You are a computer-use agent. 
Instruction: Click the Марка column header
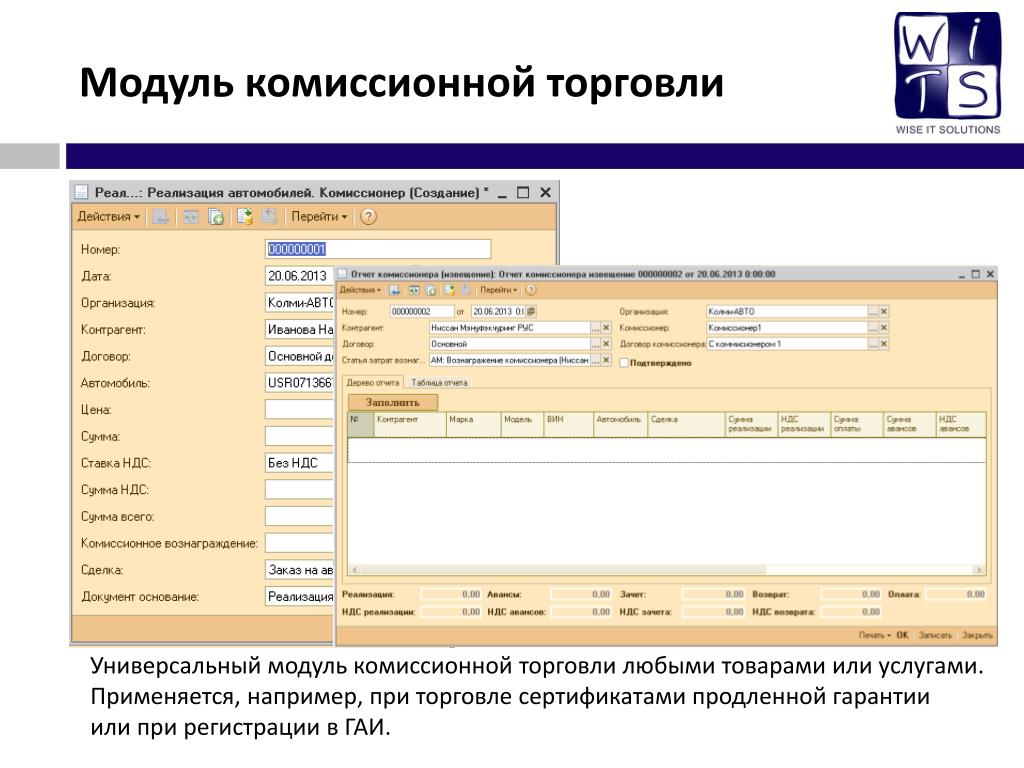point(473,424)
